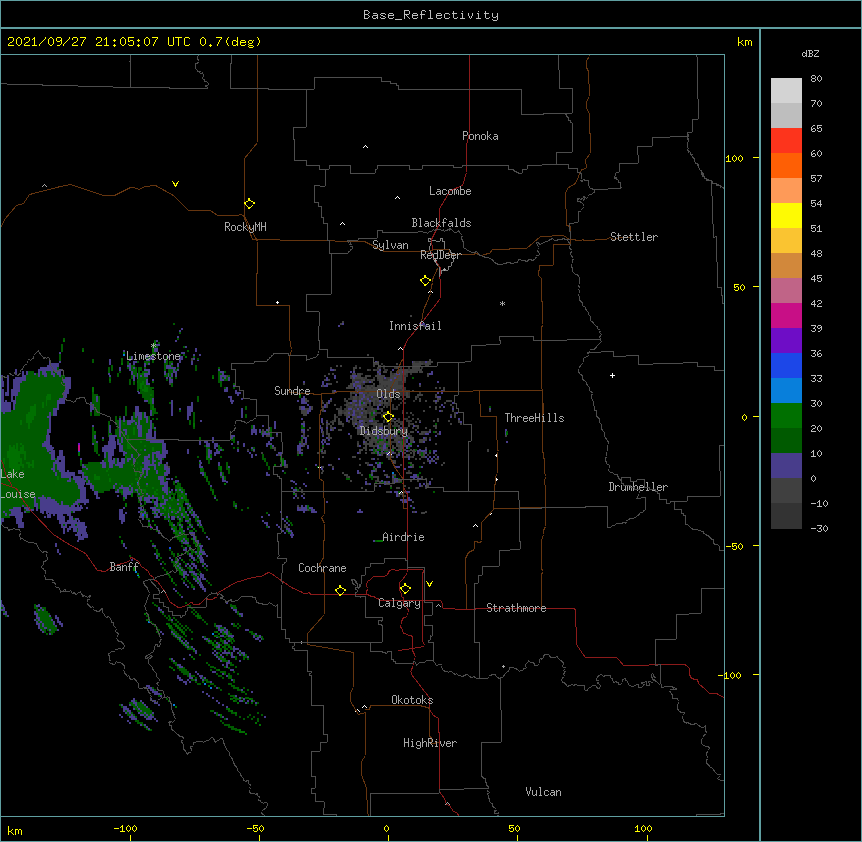The width and height of the screenshot is (862, 842).
Task: Click the Ponoka city label
Action: click(480, 136)
